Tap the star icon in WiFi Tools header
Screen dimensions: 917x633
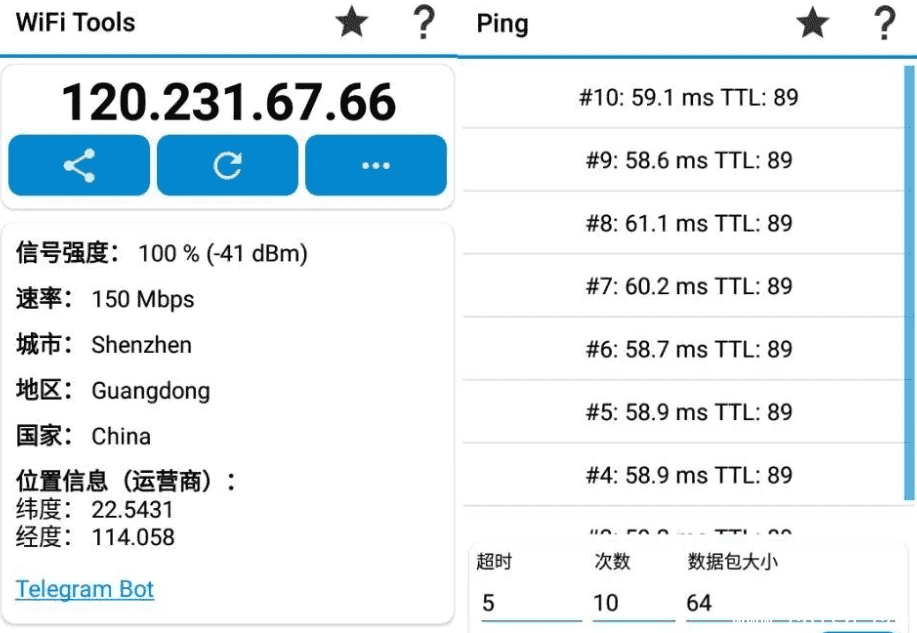click(x=351, y=22)
